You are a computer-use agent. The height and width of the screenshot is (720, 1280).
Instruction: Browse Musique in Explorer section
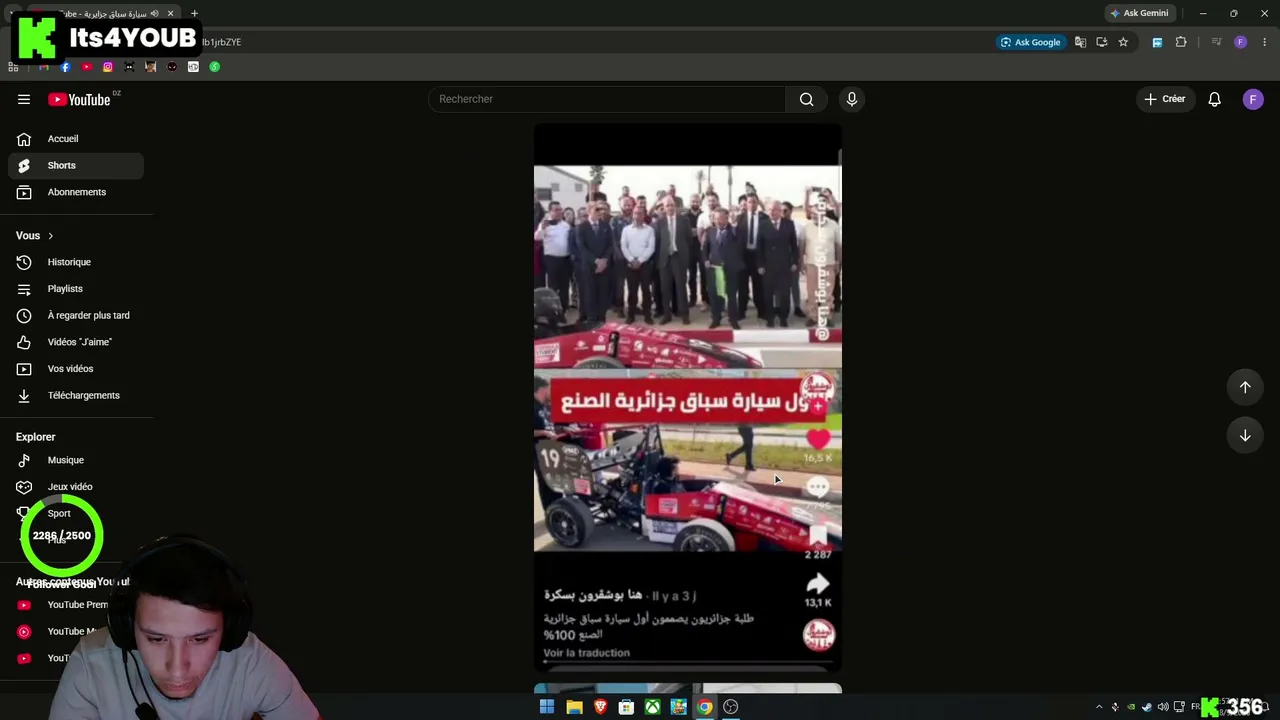[x=76, y=460]
